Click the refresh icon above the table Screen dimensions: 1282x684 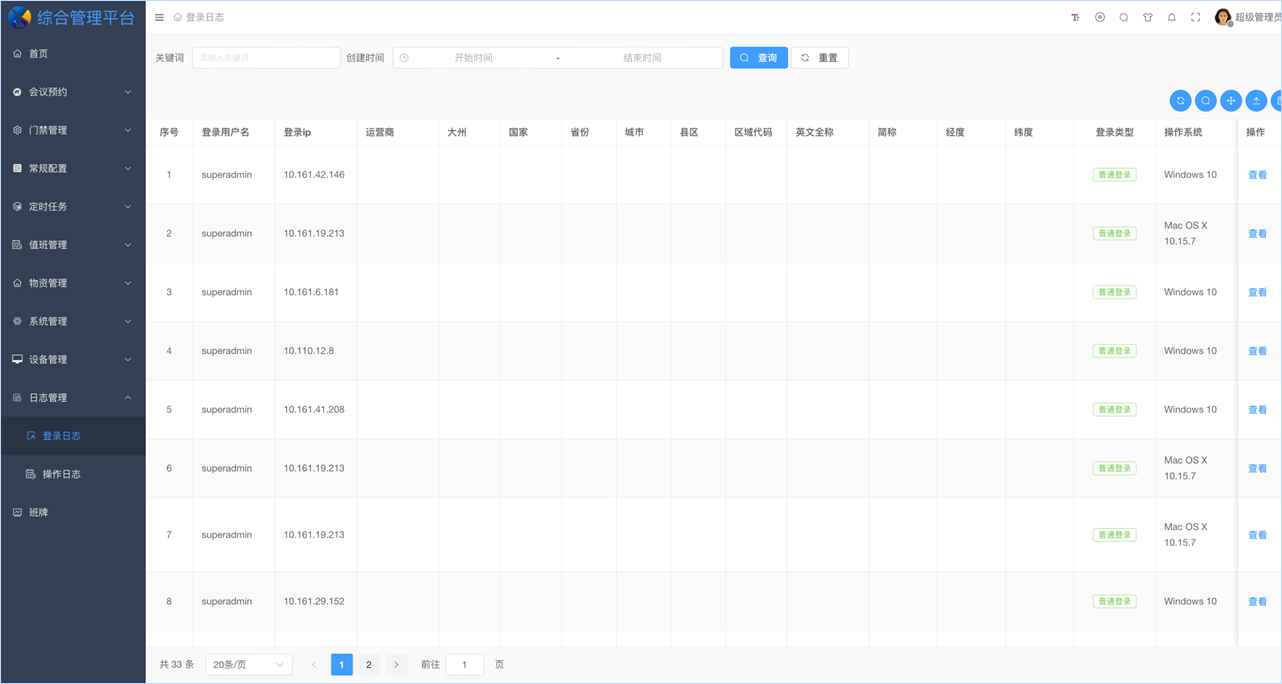[1180, 101]
